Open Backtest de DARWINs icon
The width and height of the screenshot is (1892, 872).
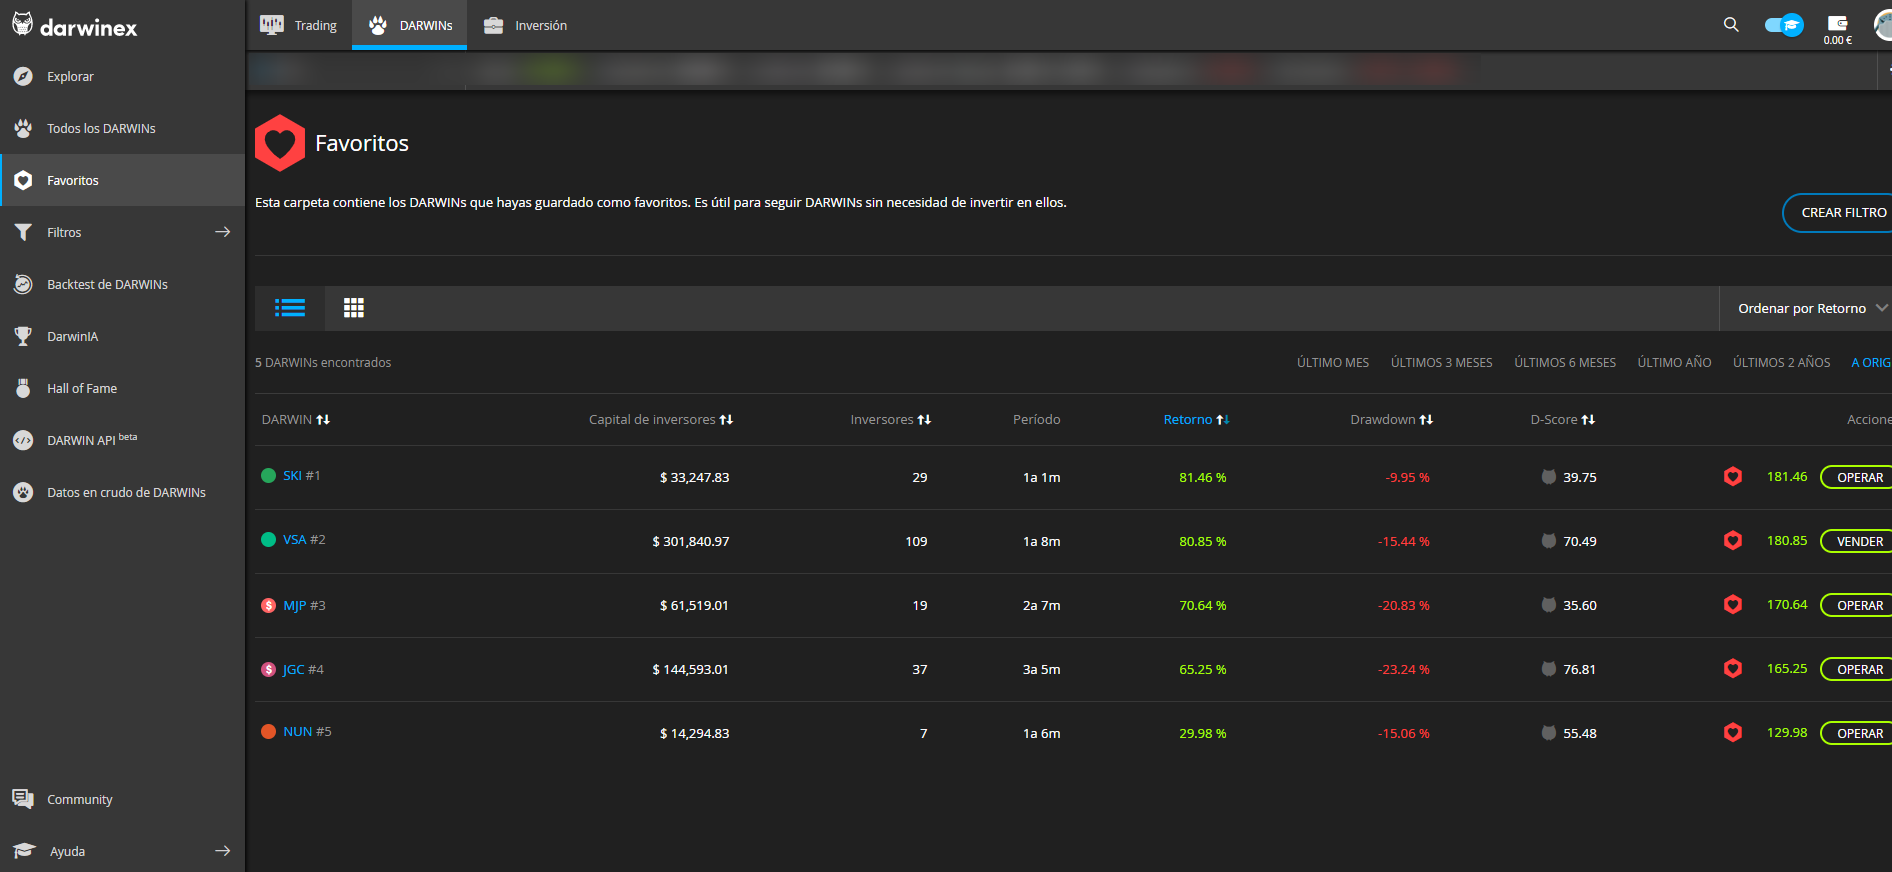(x=23, y=284)
